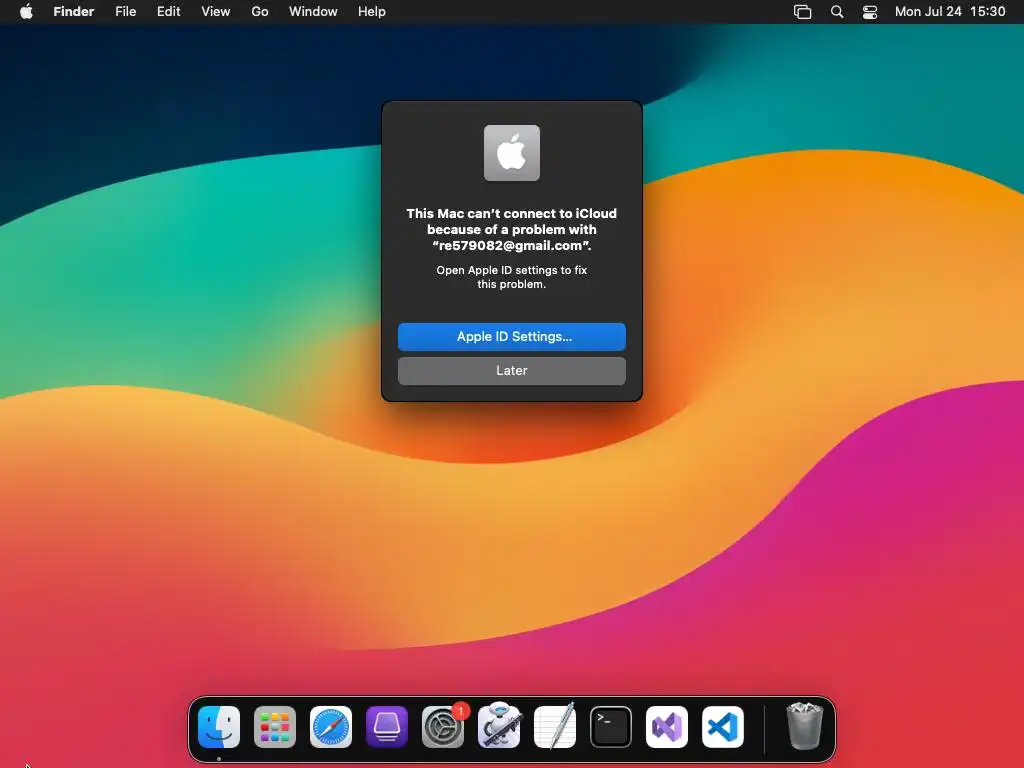The image size is (1024, 768).
Task: Click the Apple logo in the dialog
Action: [511, 153]
